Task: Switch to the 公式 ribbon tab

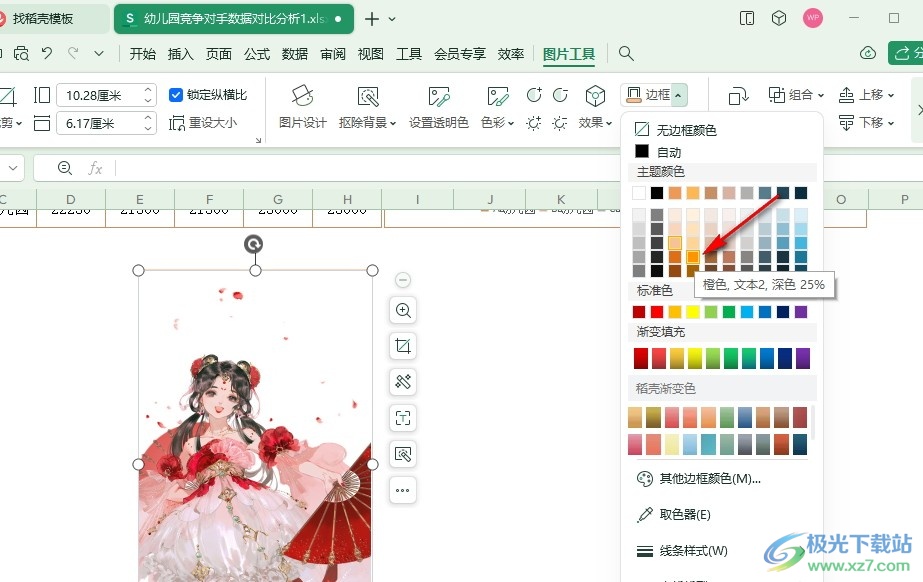Action: pos(257,54)
